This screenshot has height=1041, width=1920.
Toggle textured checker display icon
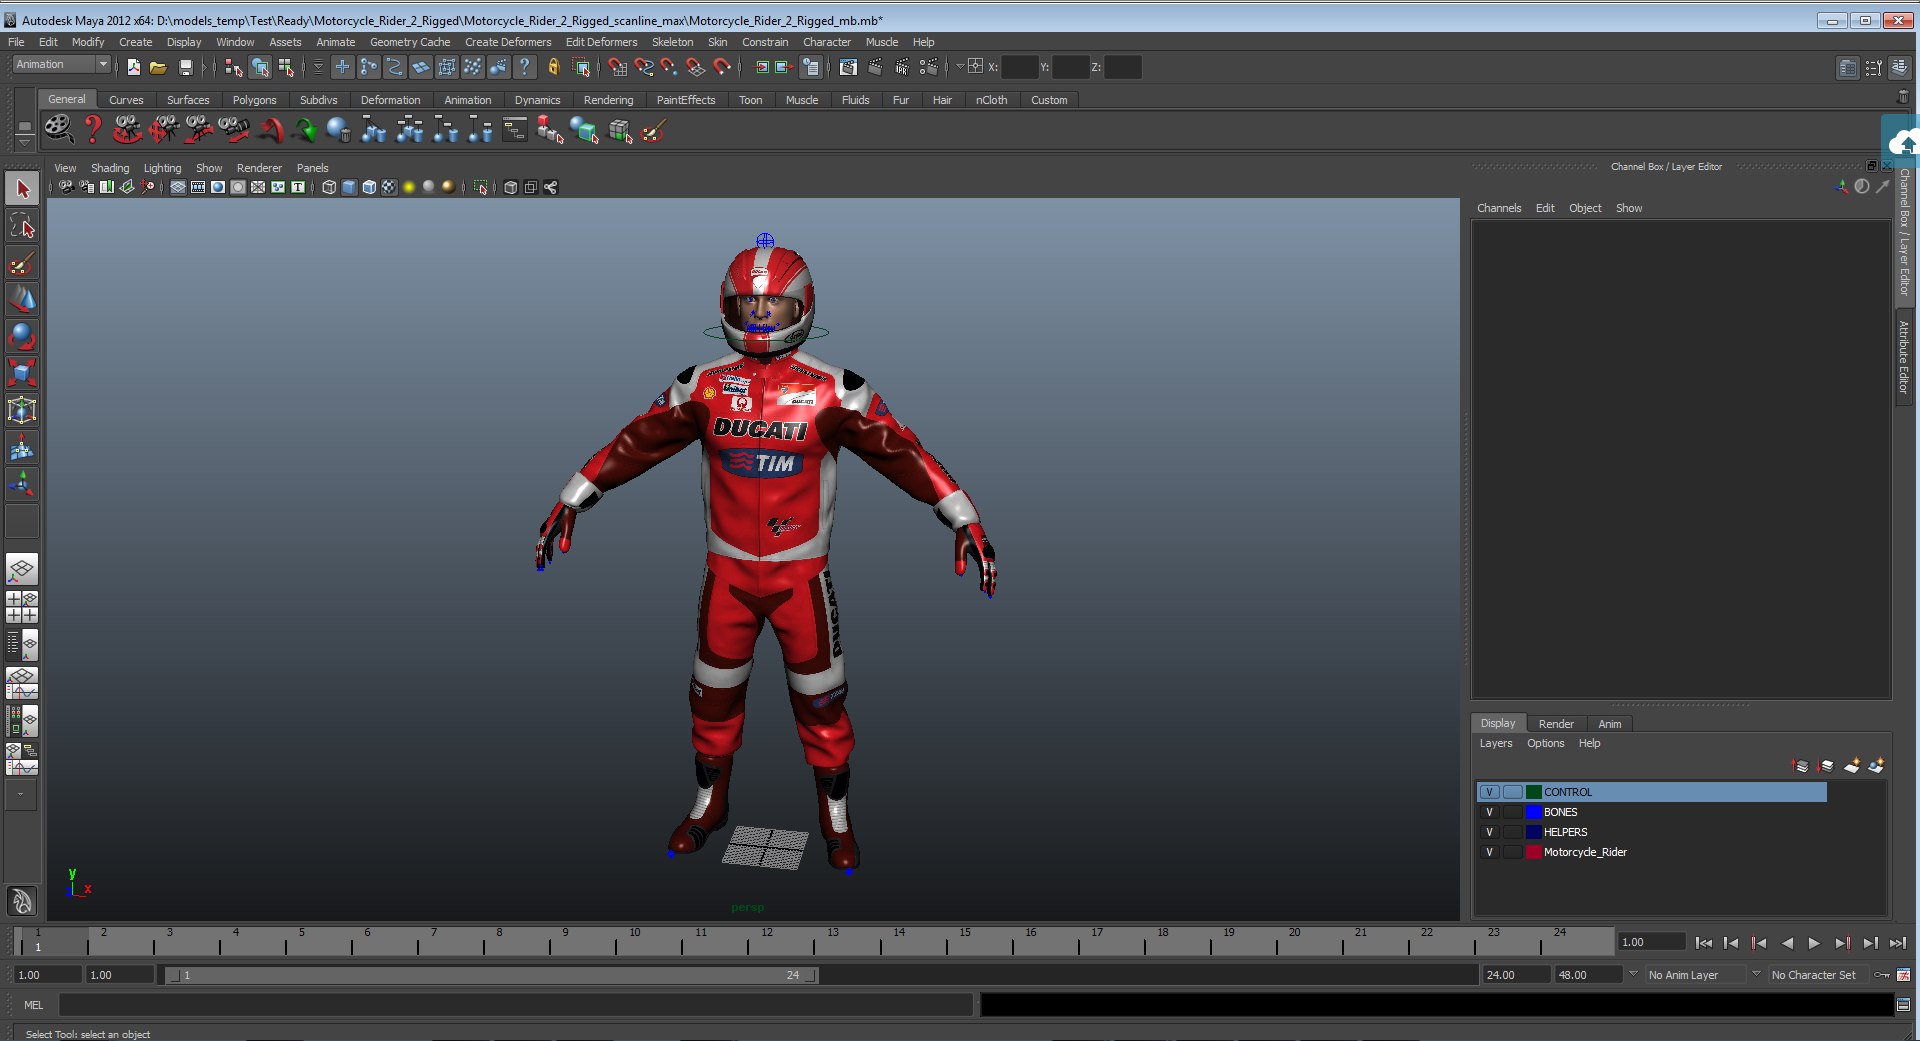[389, 187]
